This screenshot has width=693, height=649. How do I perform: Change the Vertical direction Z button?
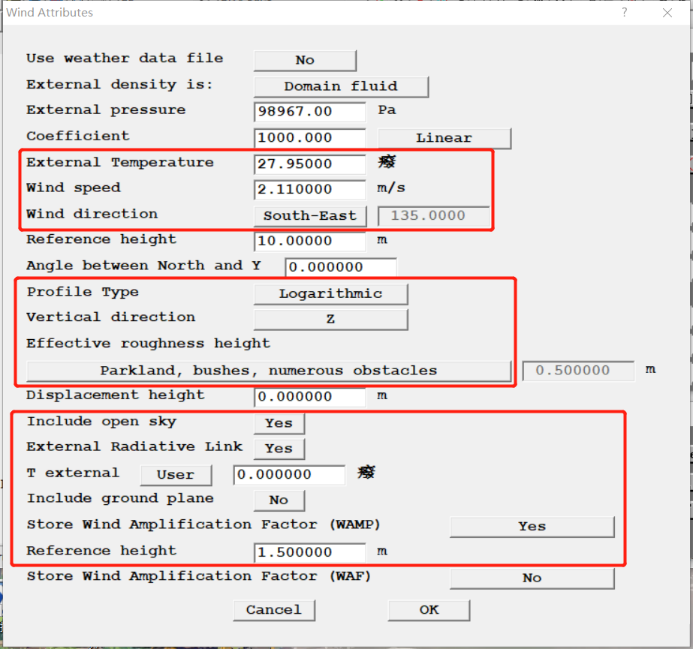(x=331, y=319)
